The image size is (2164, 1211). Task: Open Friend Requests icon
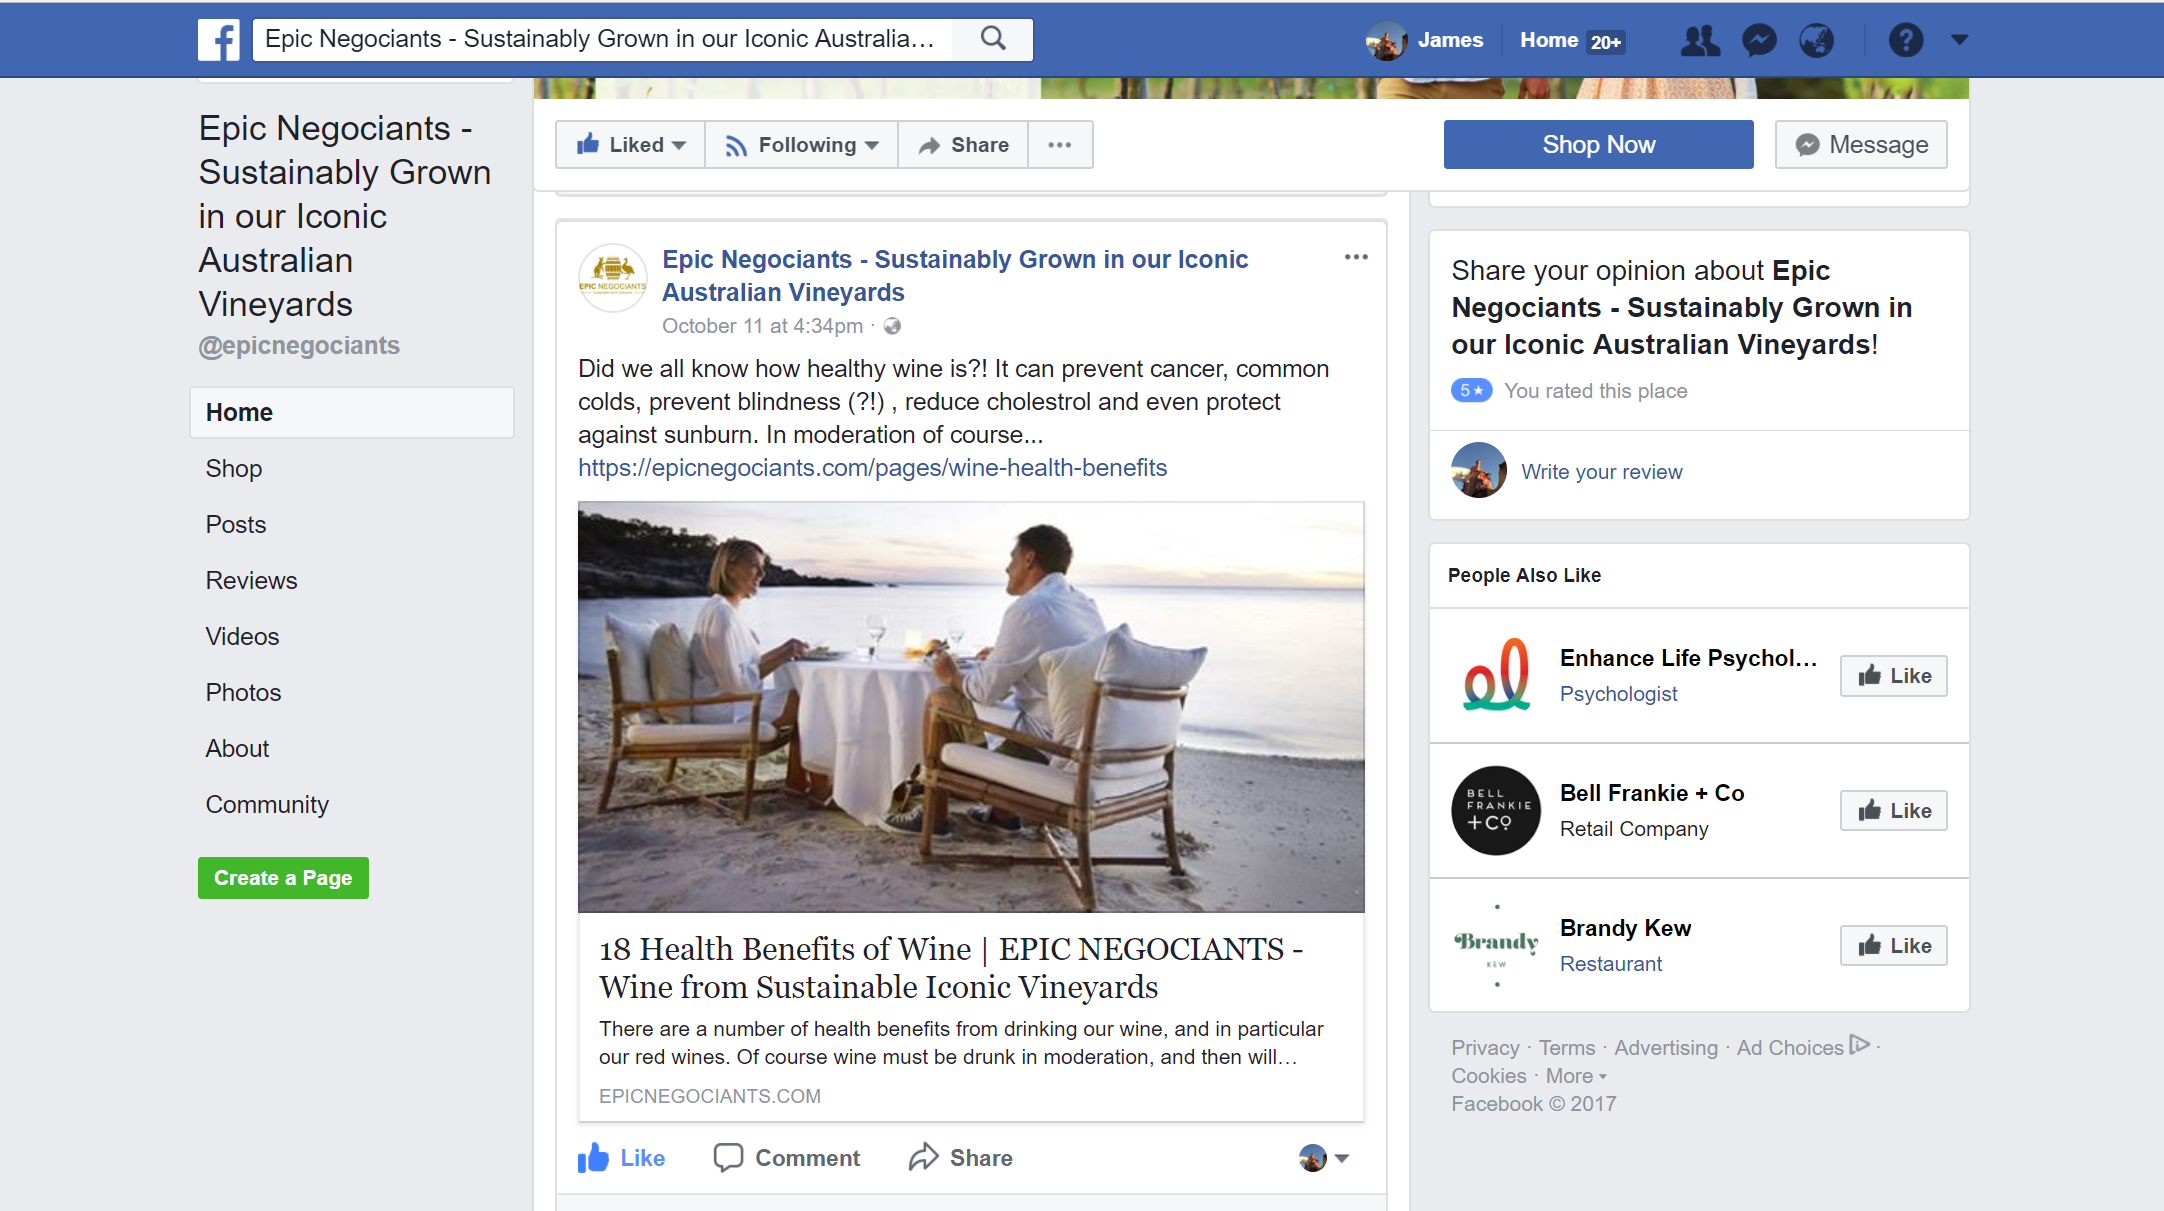tap(1700, 40)
